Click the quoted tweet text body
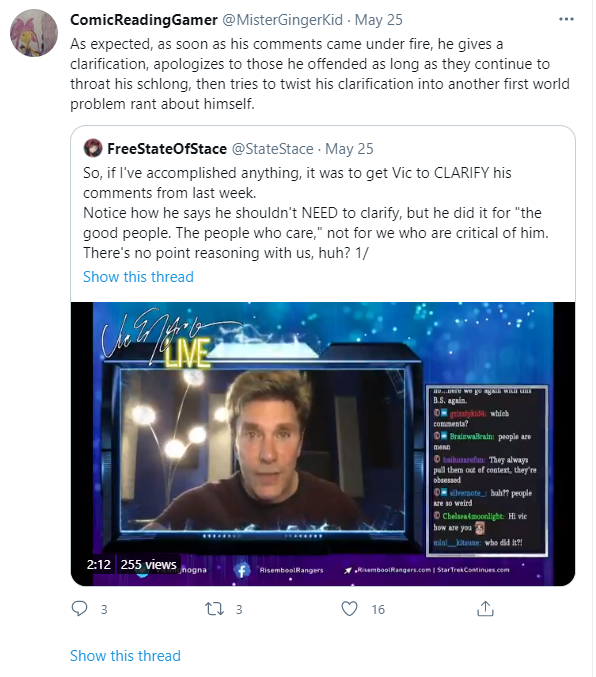 point(316,213)
